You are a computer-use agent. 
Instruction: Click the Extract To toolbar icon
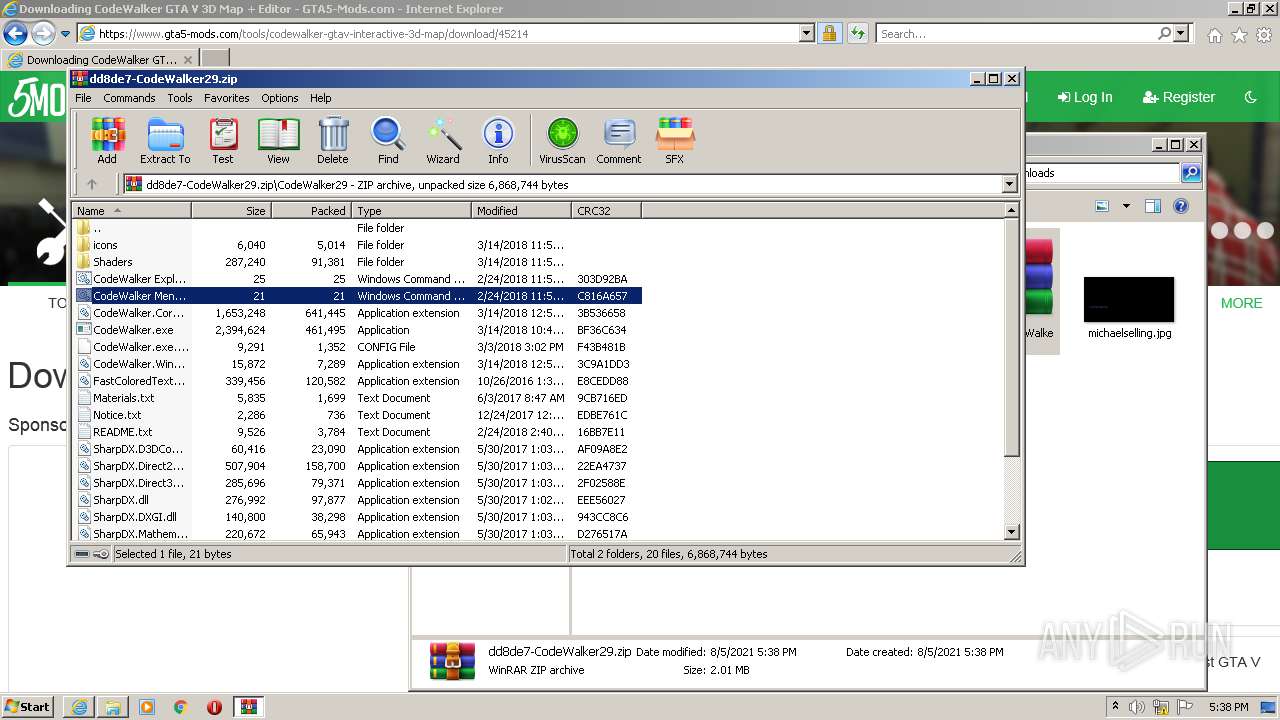coord(165,141)
